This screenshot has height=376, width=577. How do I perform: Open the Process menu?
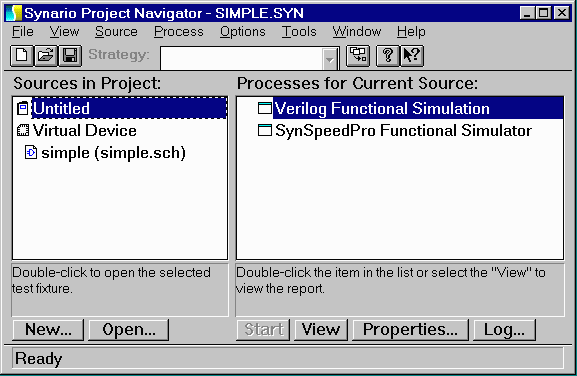pos(178,32)
